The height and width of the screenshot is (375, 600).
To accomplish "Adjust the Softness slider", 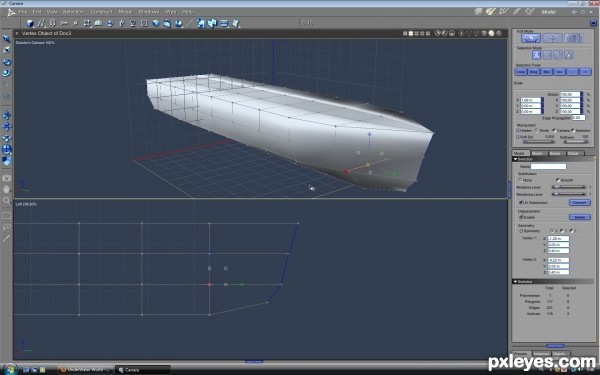I will [576, 142].
